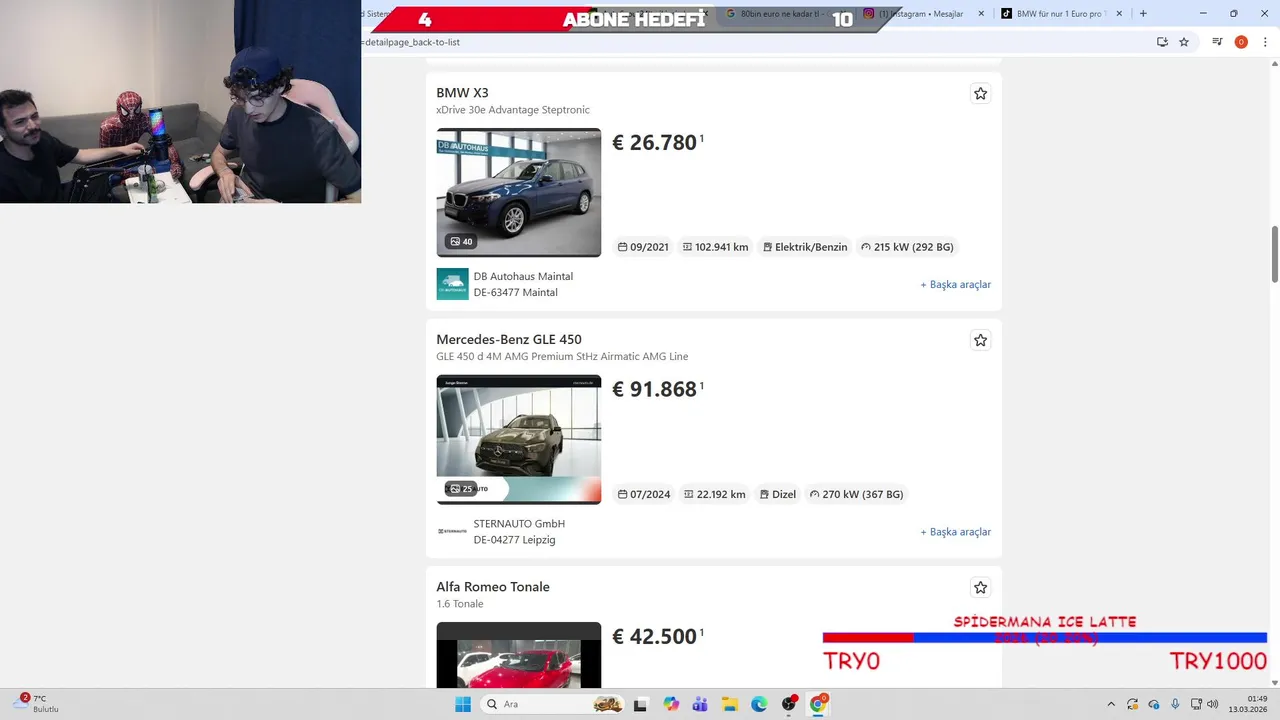Click the price € 42.500
Screen dimensions: 1280x720
655,637
